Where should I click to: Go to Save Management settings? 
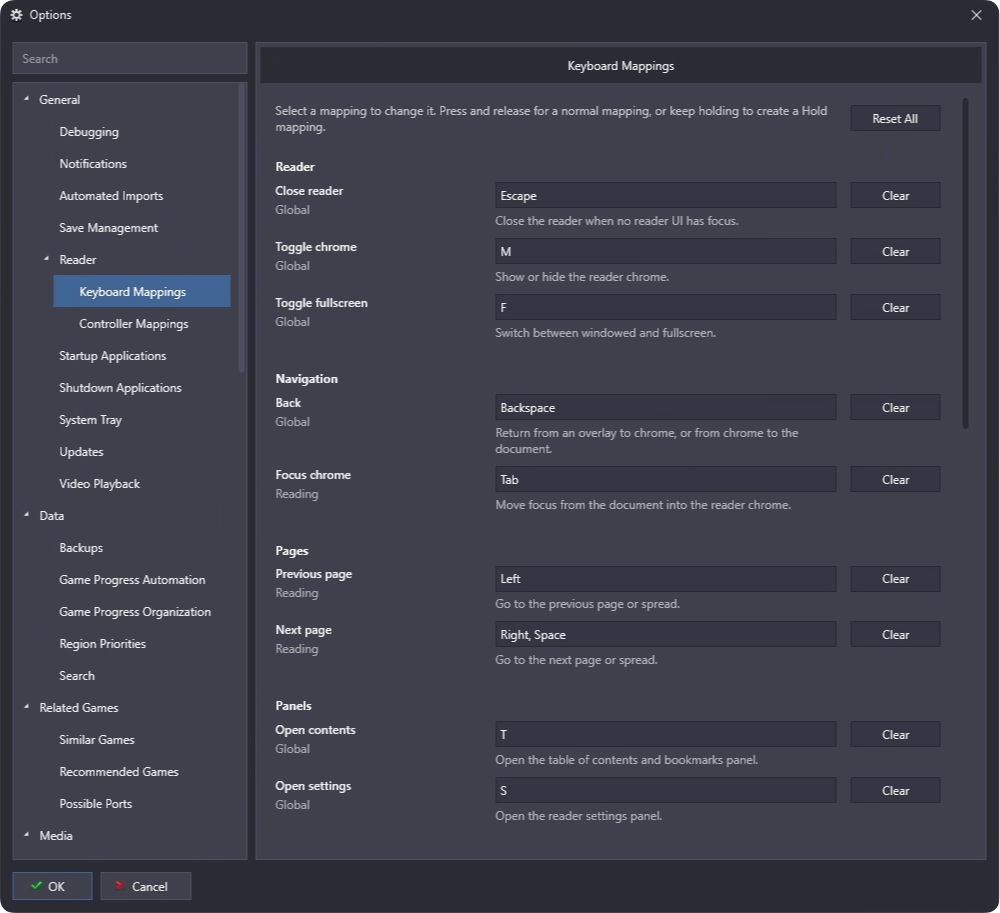[x=108, y=228]
